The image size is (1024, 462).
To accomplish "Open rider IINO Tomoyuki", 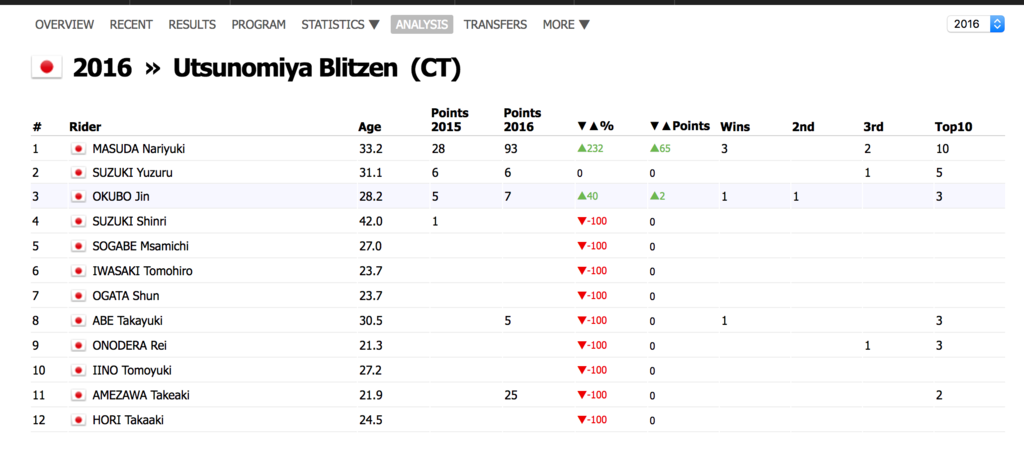I will [132, 371].
